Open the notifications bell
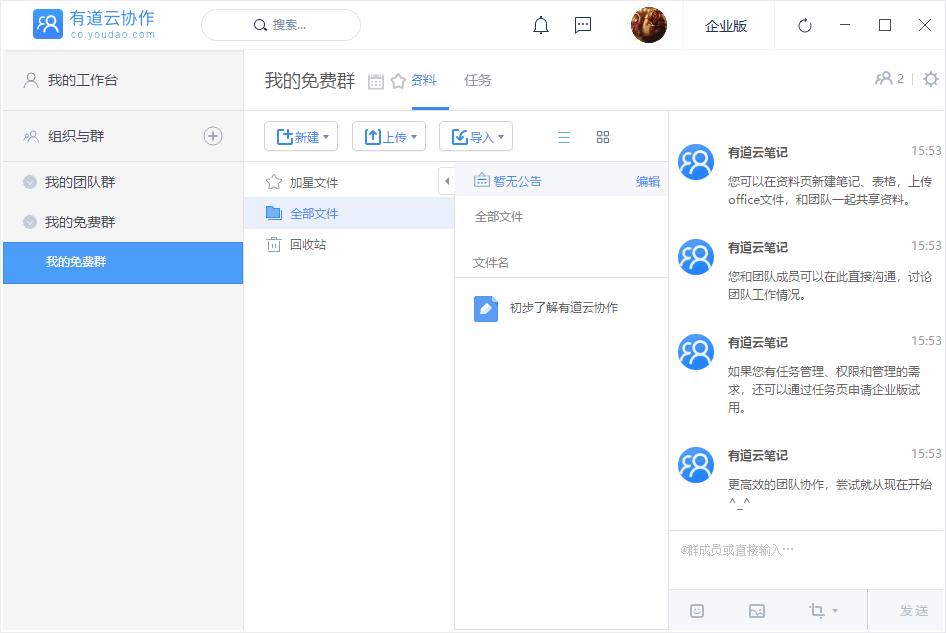The image size is (946, 633). pyautogui.click(x=541, y=25)
